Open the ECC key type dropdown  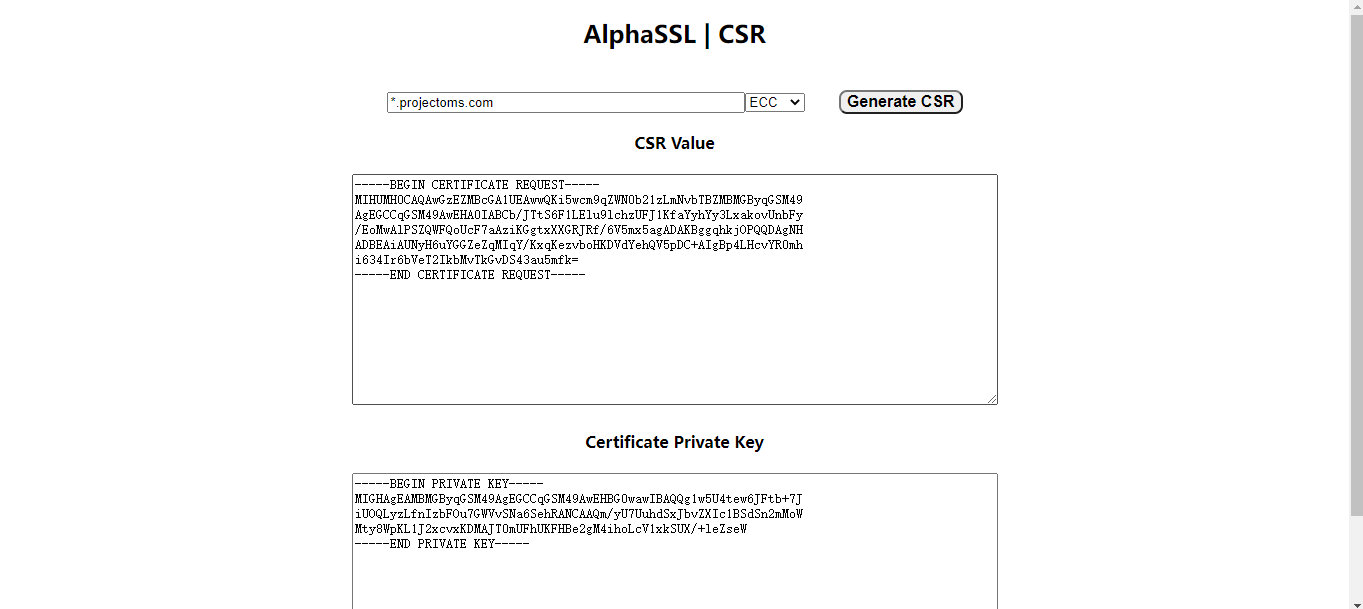tap(774, 103)
